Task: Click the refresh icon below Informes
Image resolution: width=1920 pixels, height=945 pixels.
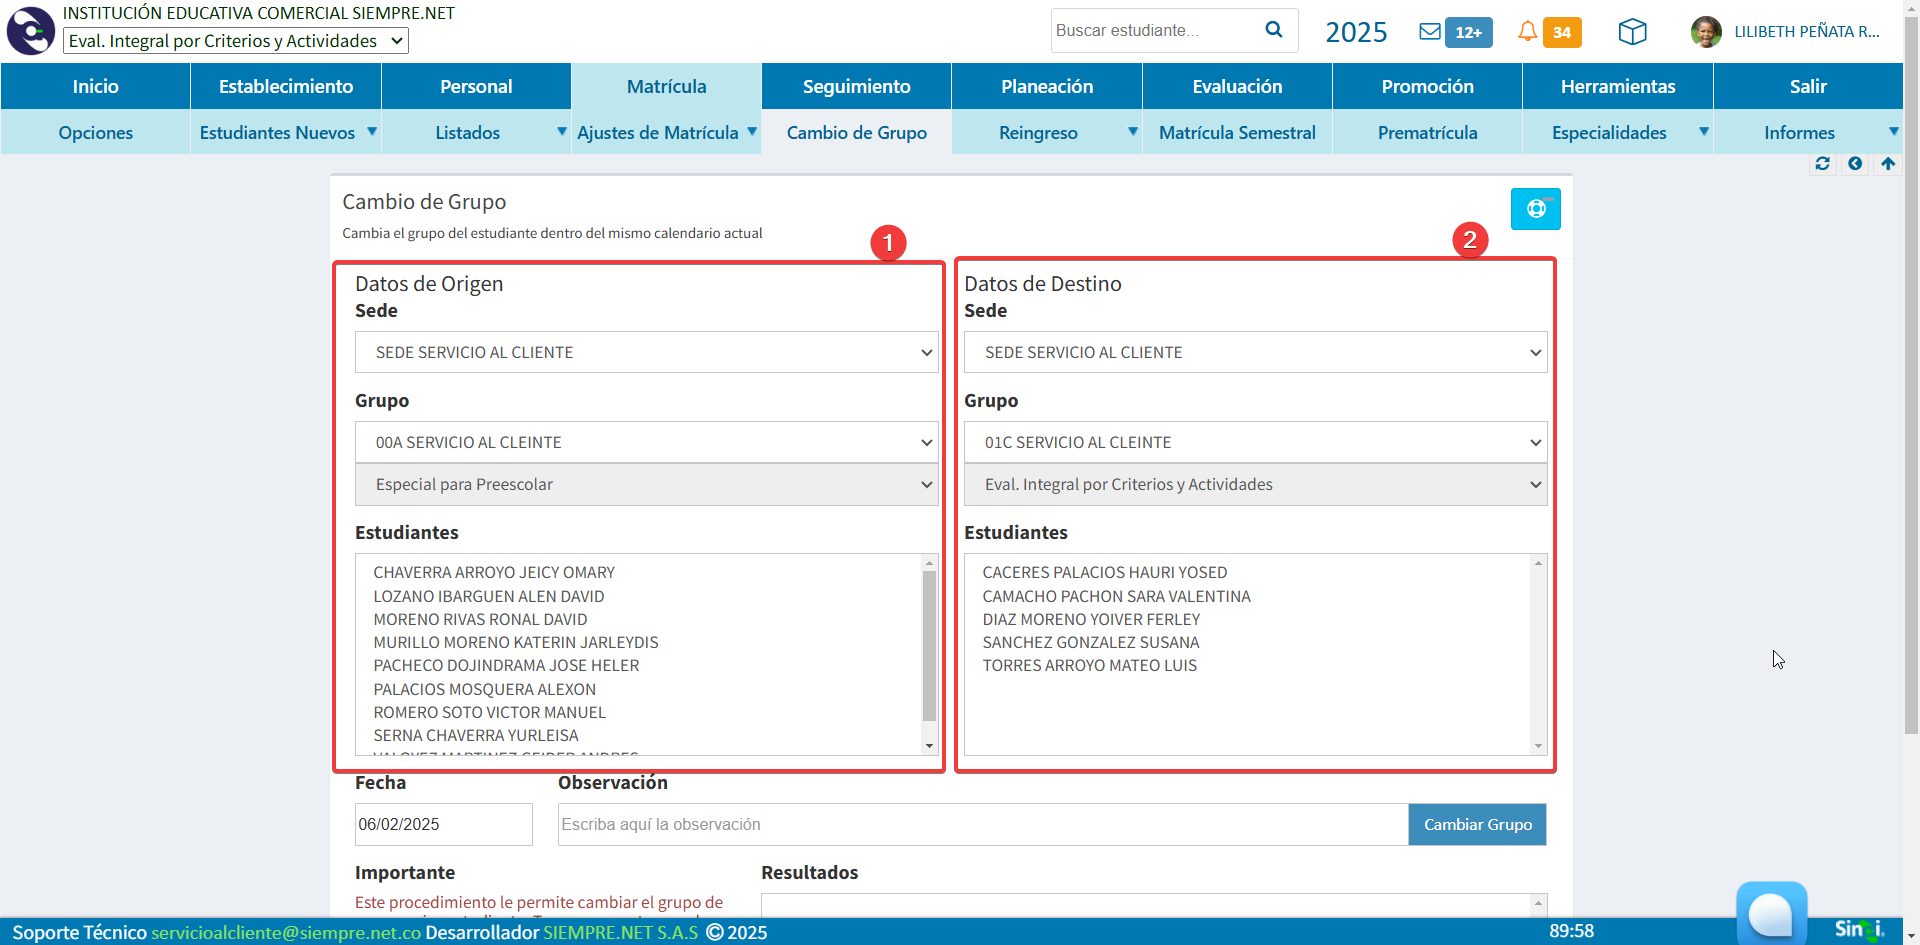Action: coord(1822,164)
